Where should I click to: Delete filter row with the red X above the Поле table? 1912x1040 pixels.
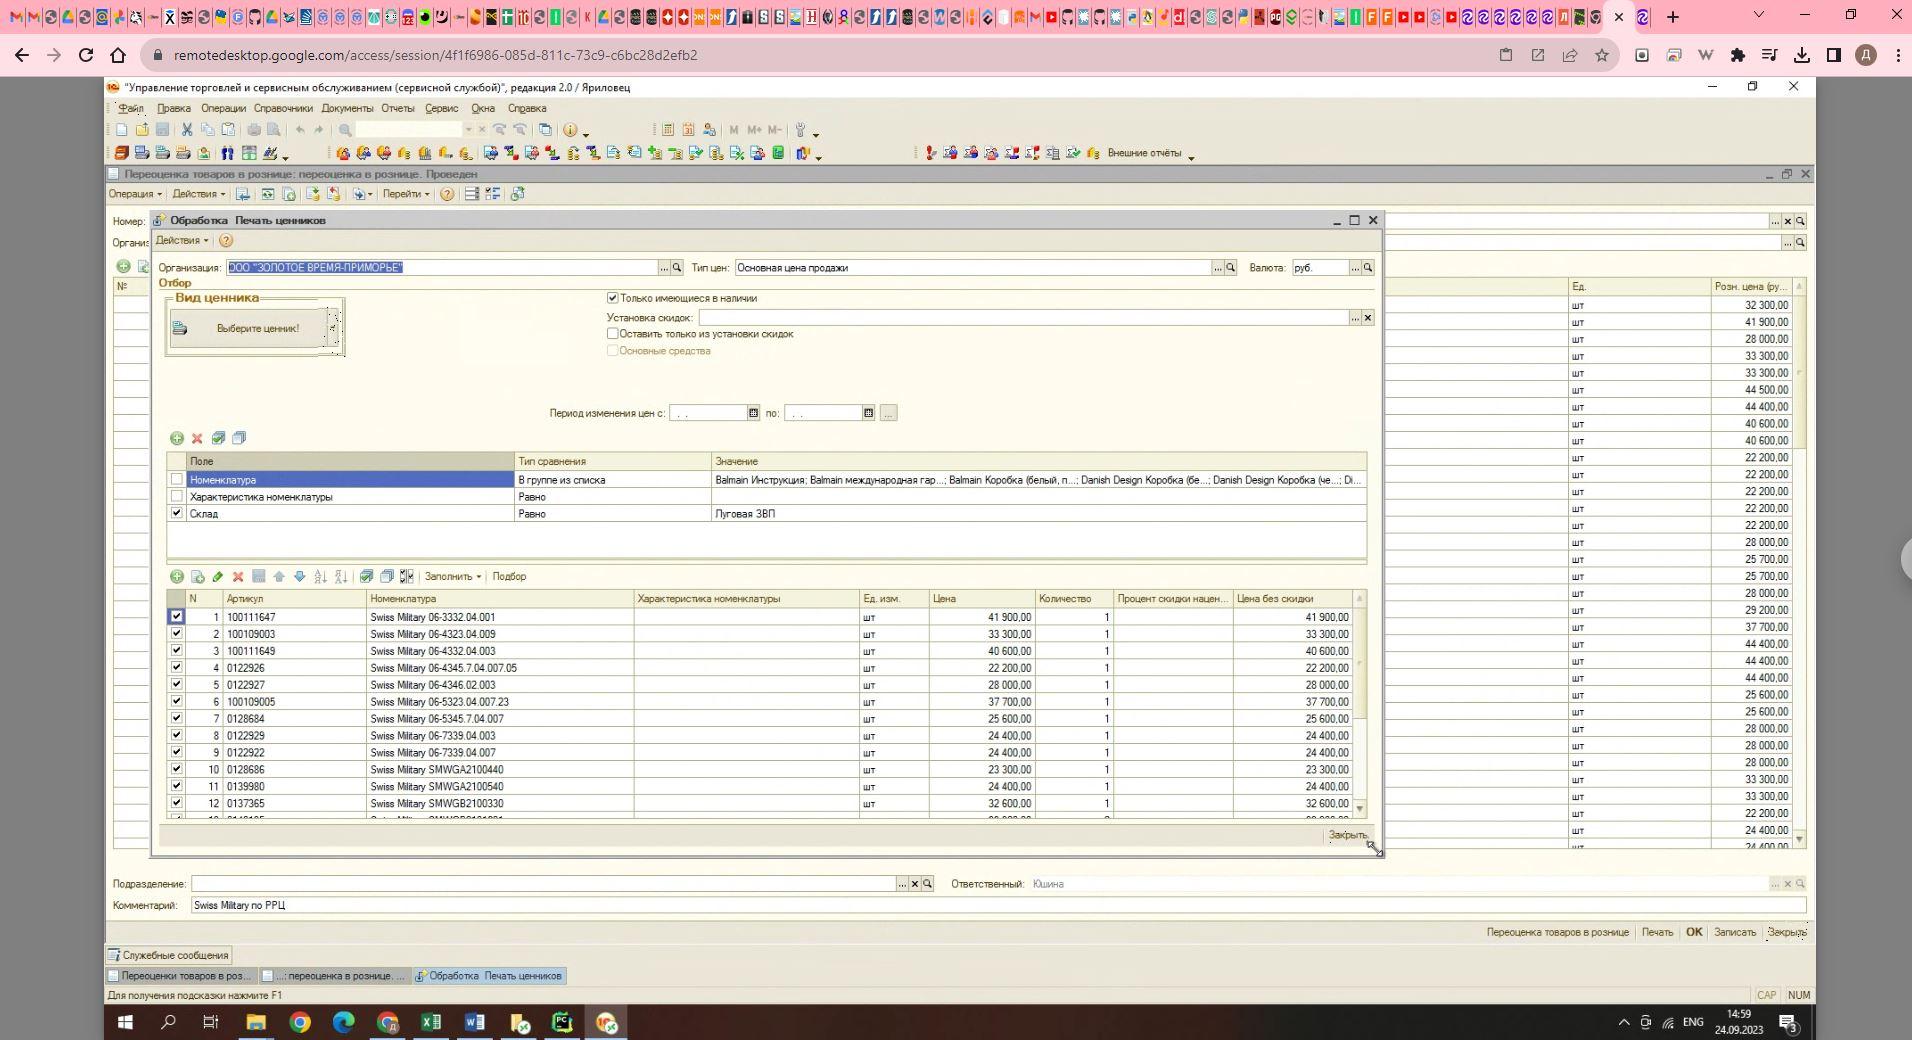click(197, 438)
